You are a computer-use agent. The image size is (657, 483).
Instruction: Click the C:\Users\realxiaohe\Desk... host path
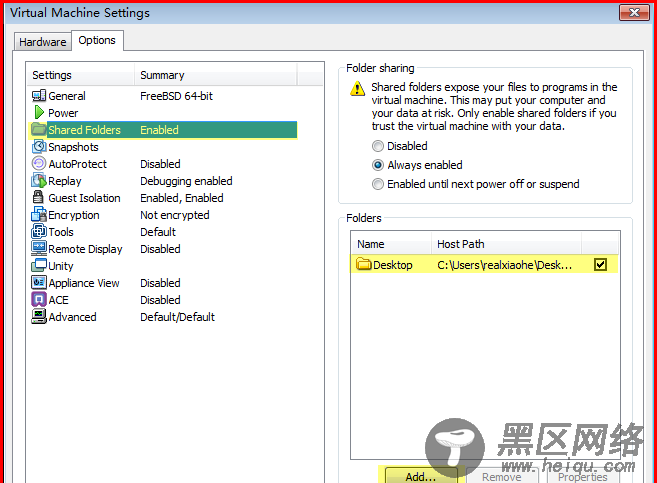pos(504,265)
